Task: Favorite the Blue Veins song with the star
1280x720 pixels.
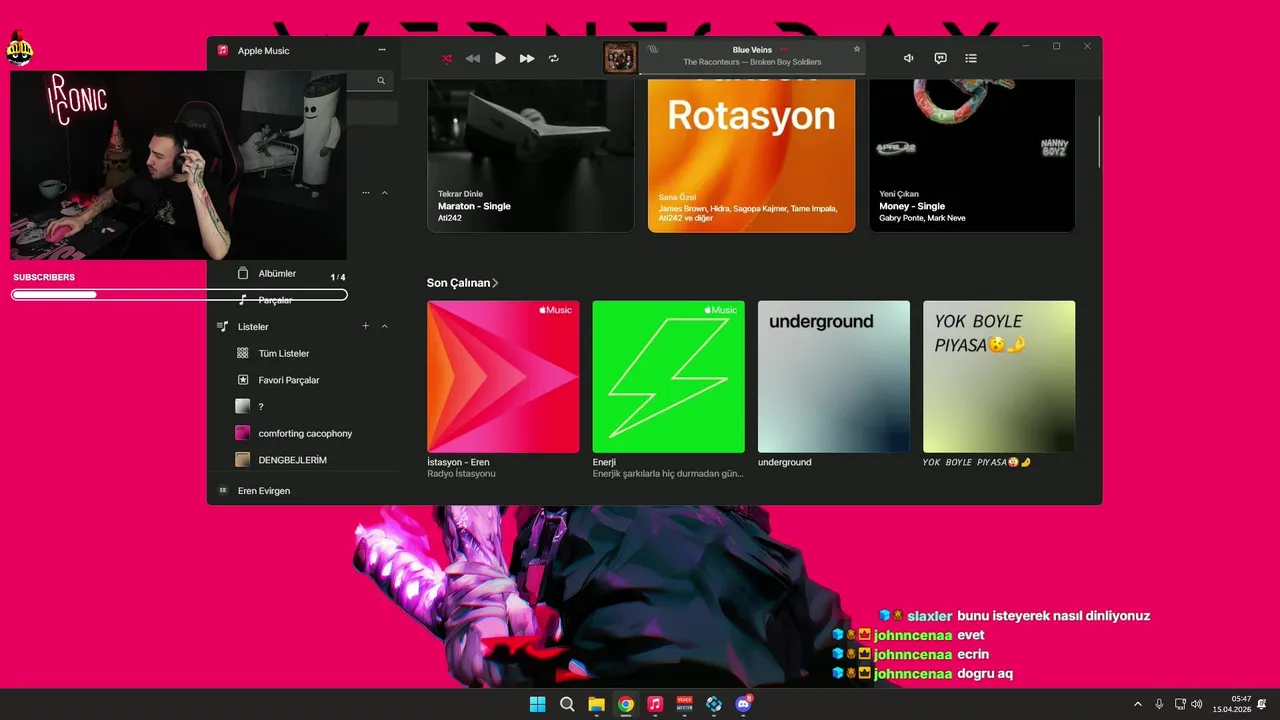Action: (857, 49)
